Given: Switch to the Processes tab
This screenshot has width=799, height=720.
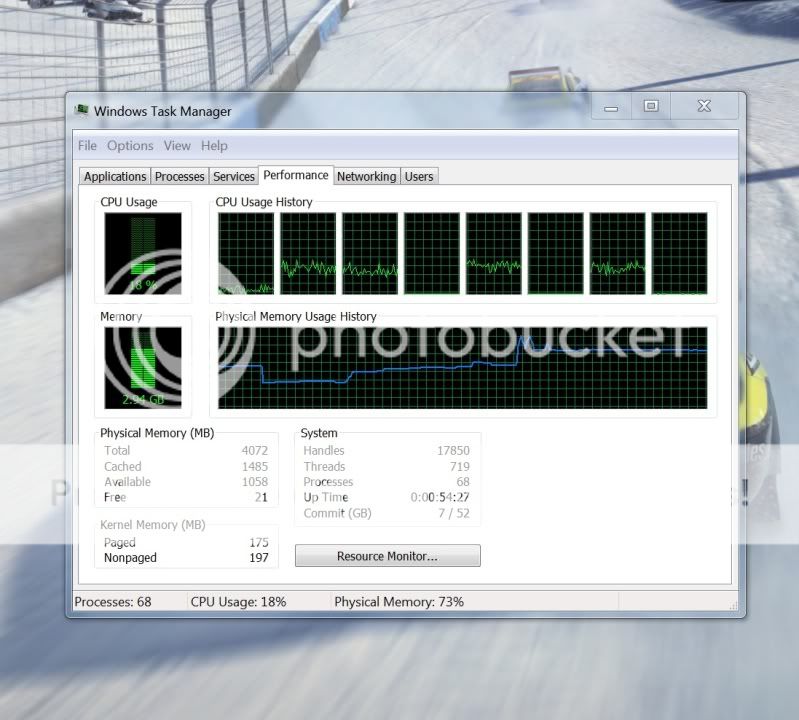Looking at the screenshot, I should click(x=180, y=177).
